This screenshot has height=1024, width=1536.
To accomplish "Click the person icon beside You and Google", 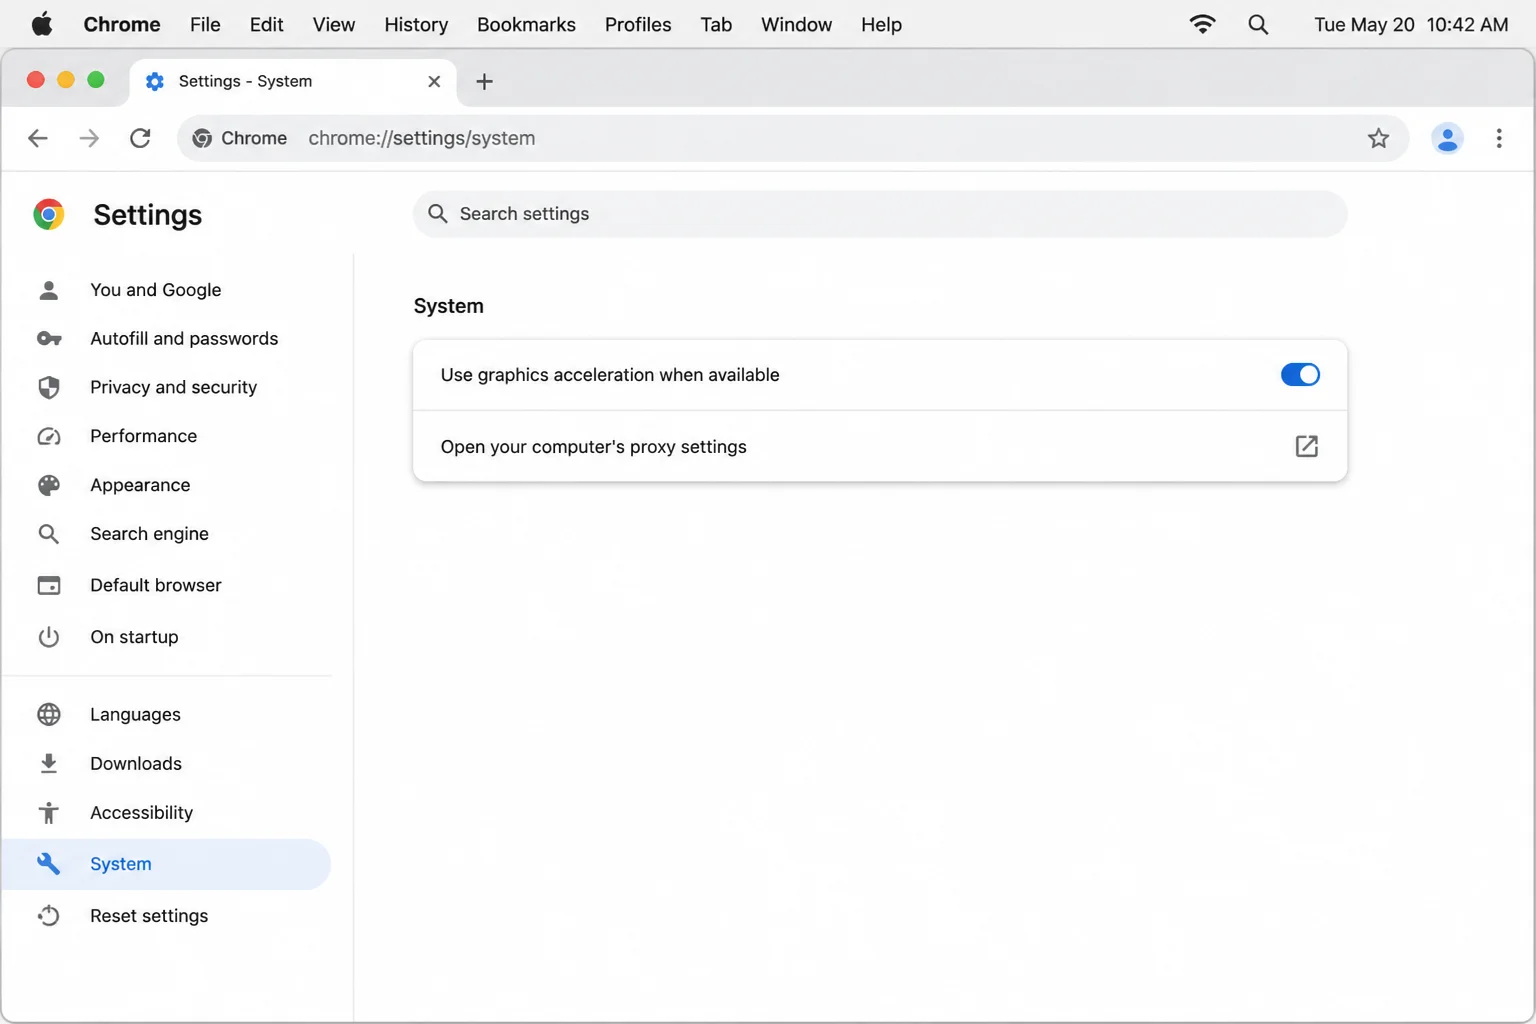I will [48, 290].
